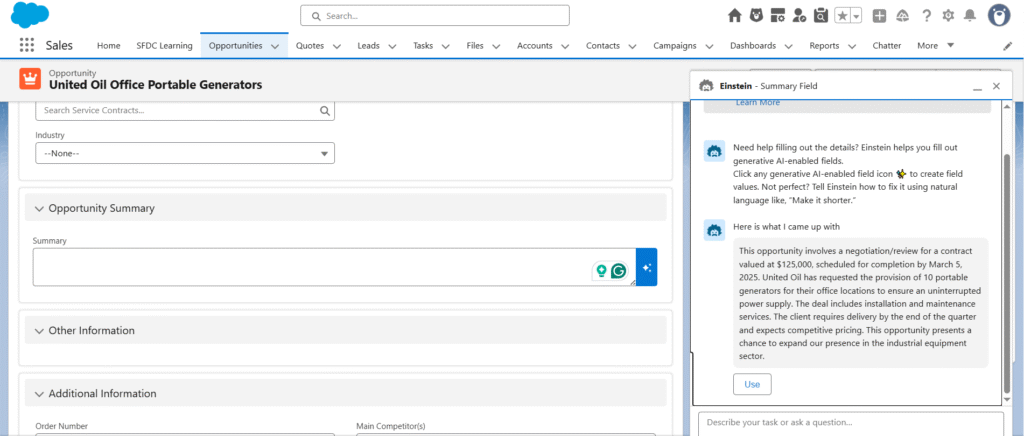Open the user profile avatar
The image size is (1024, 436).
[998, 15]
